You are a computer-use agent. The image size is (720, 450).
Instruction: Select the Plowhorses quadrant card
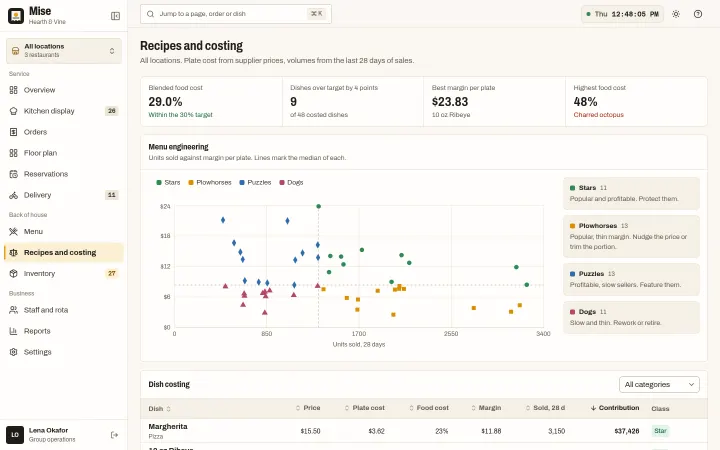[631, 236]
